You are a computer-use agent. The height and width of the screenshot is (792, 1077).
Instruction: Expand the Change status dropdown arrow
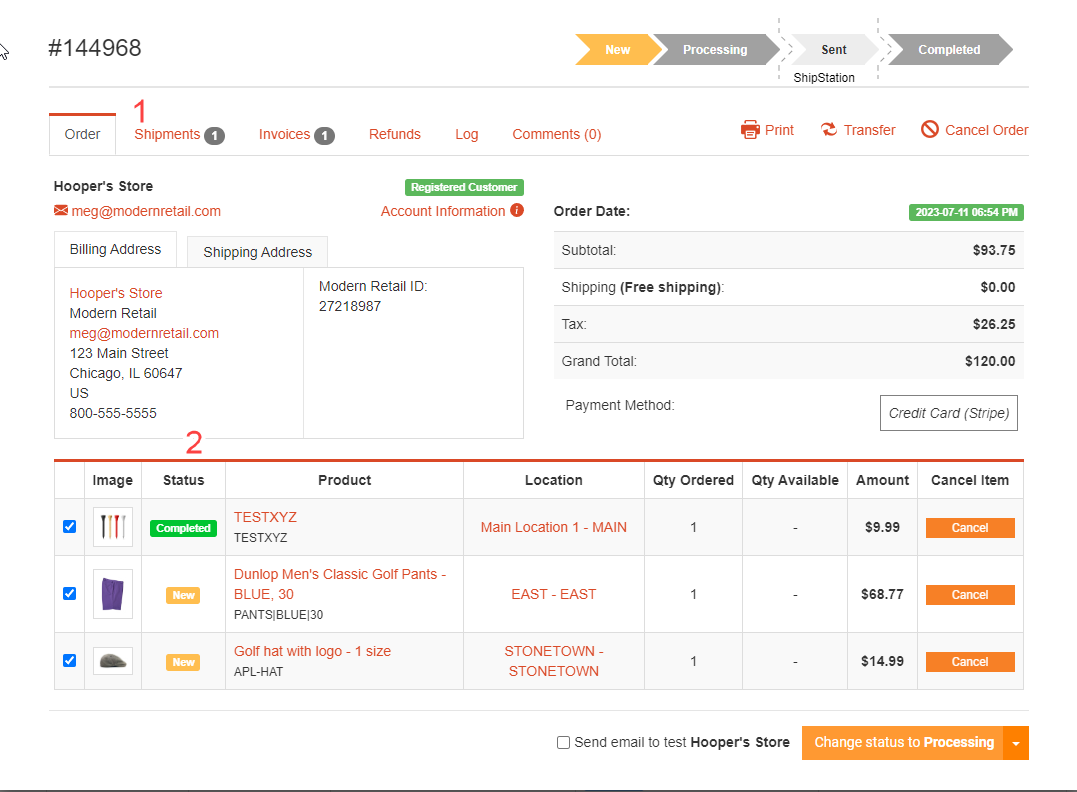pyautogui.click(x=1016, y=743)
